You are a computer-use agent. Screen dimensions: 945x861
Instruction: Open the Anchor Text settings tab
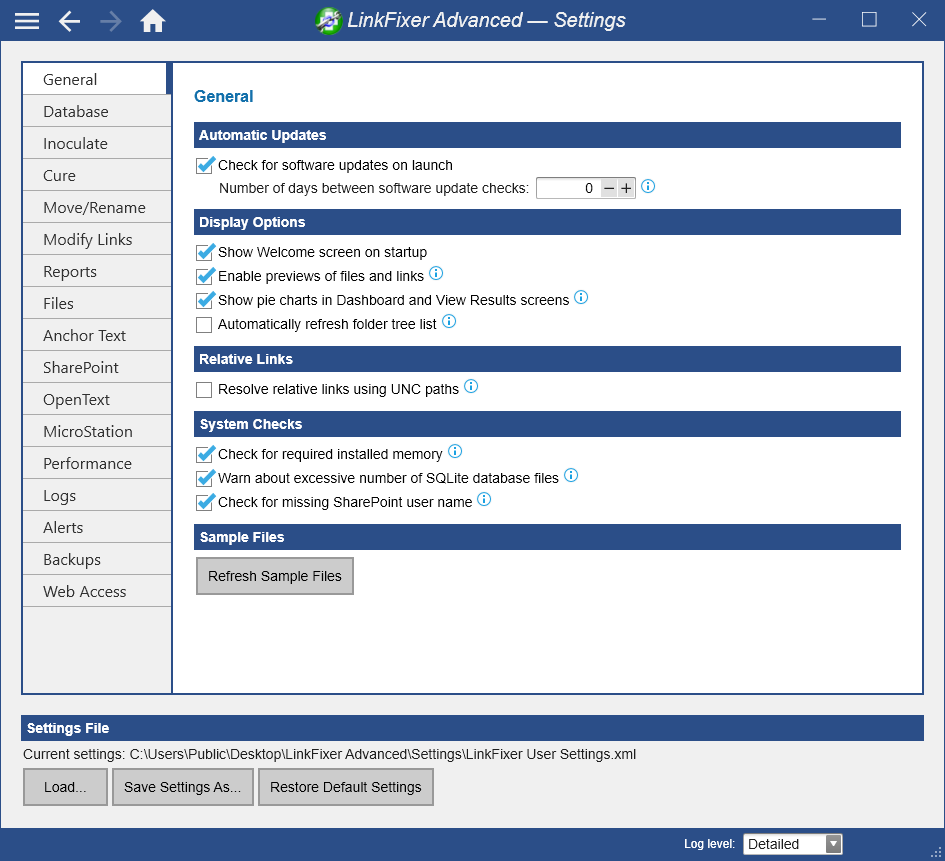pyautogui.click(x=97, y=335)
